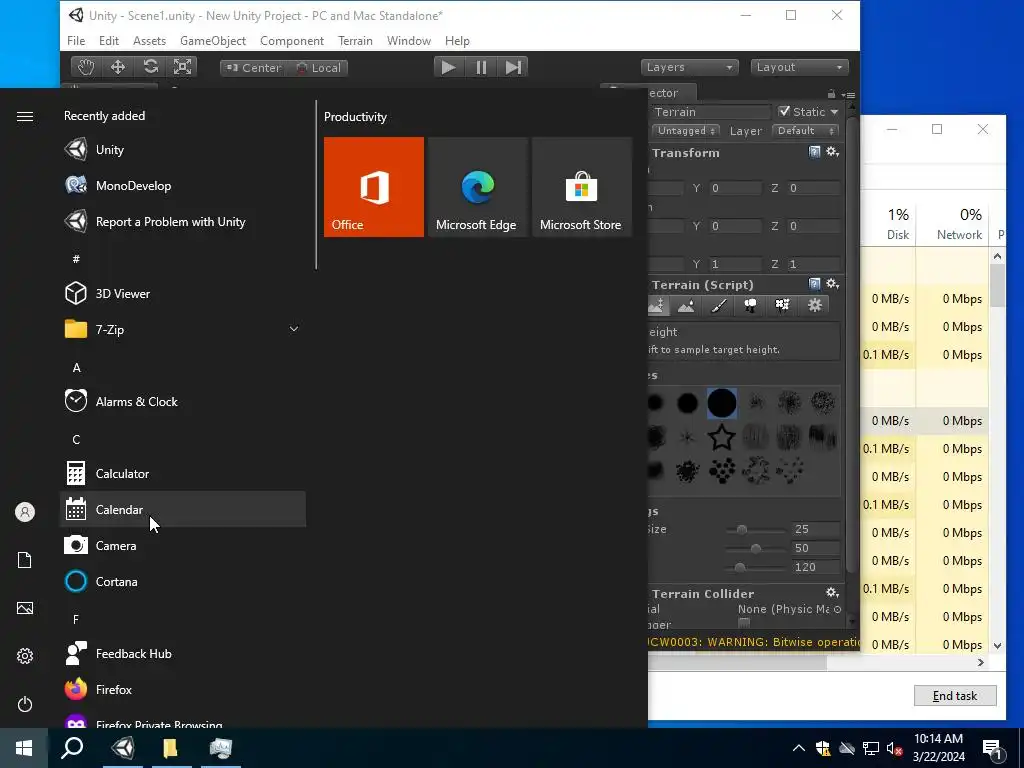
Task: Open MonoDevelop from Start menu
Action: 183,185
